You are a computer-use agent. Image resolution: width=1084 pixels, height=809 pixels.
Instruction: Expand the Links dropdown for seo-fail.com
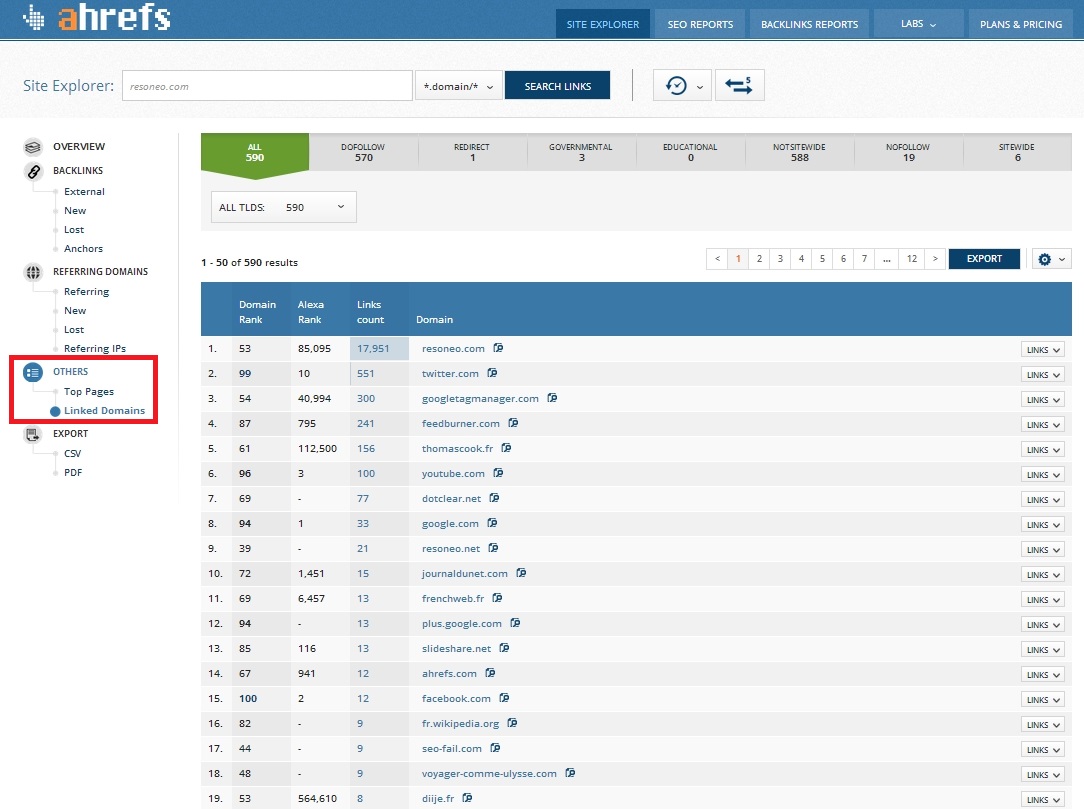1043,750
